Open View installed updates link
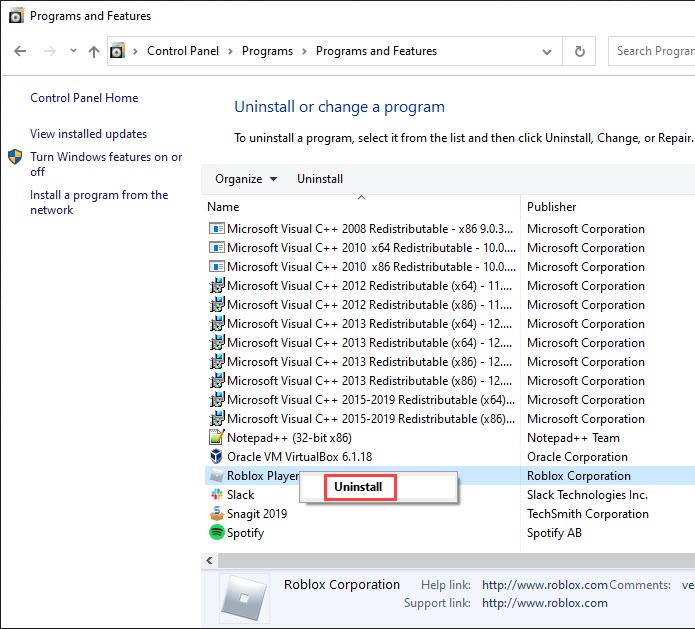Viewport: 695px width, 629px height. [x=88, y=134]
